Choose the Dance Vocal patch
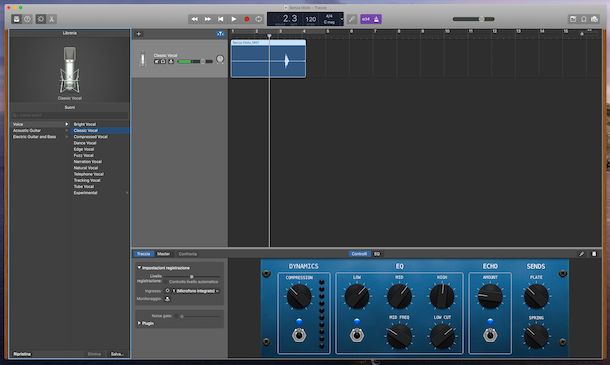The image size is (610, 365). pos(85,143)
